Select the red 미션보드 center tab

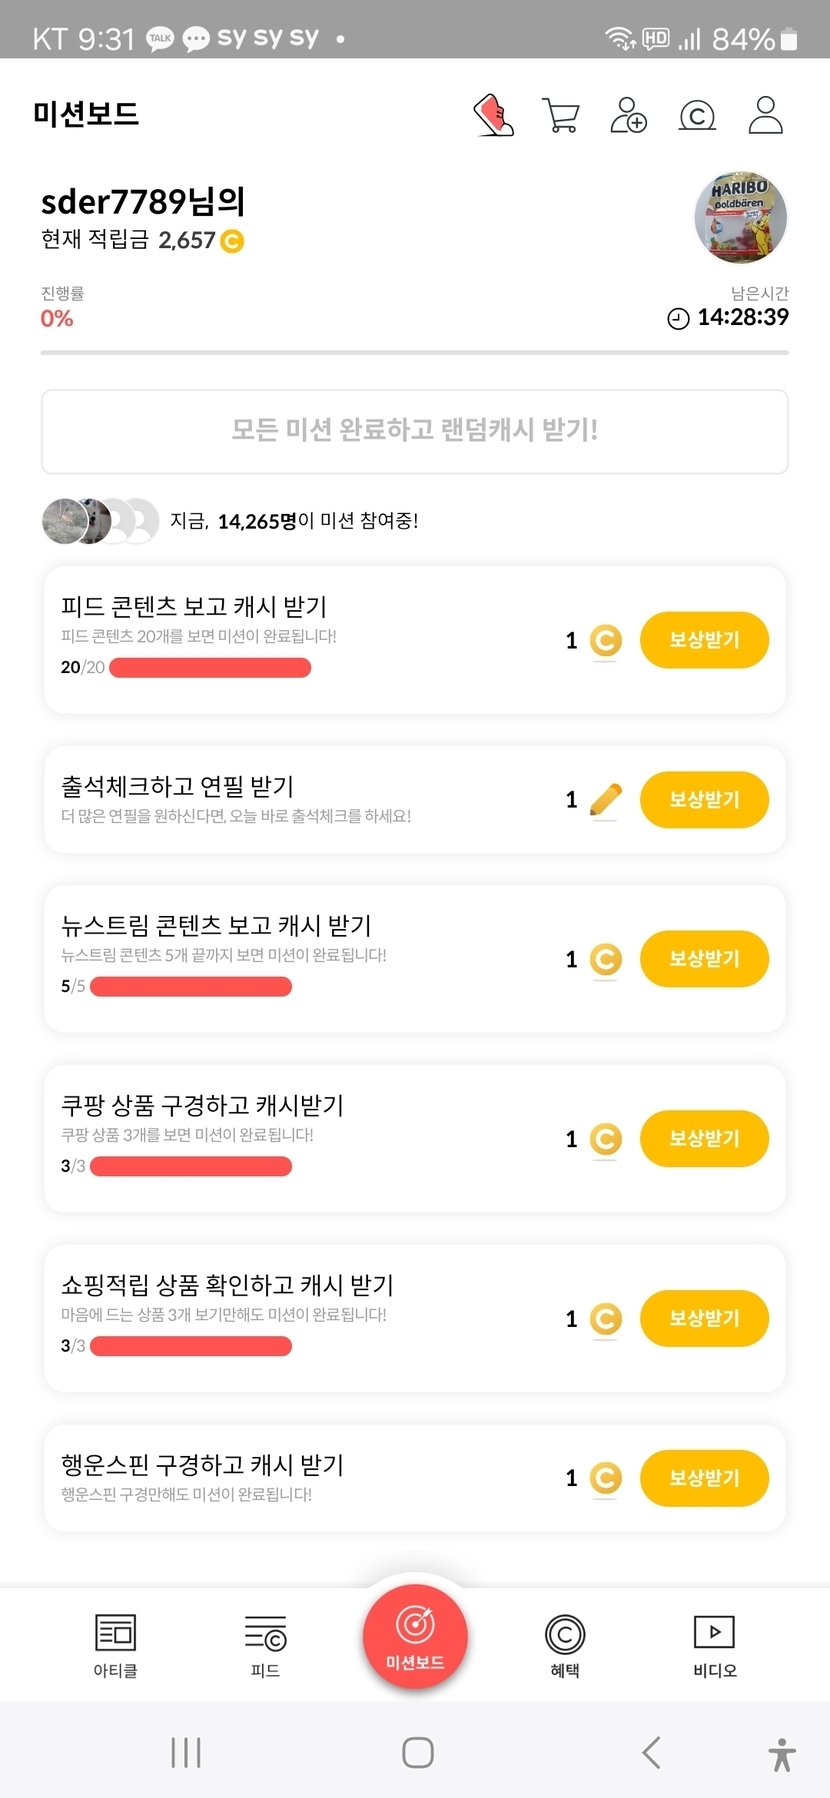pyautogui.click(x=415, y=1637)
